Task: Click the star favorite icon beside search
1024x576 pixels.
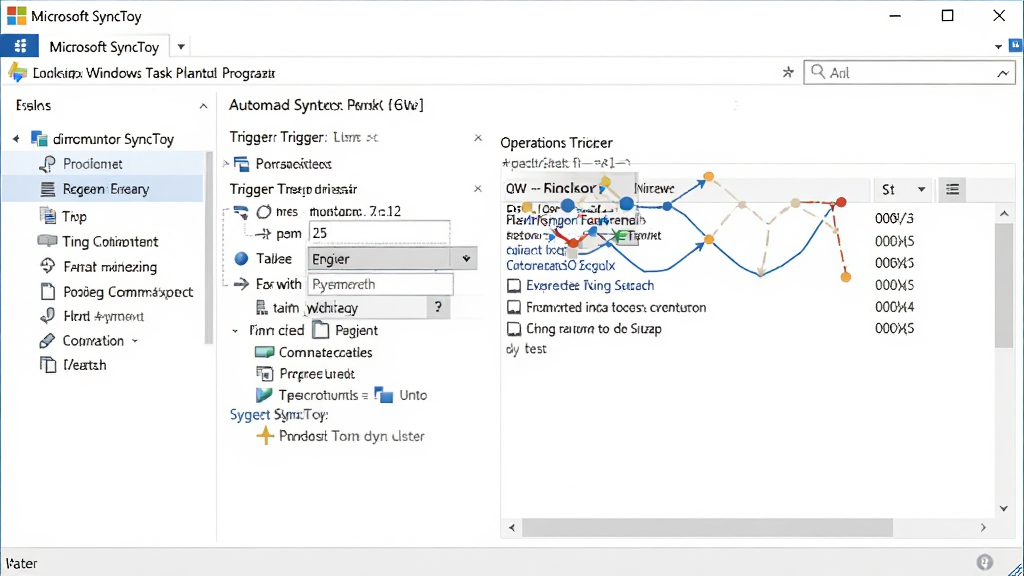Action: (x=788, y=72)
